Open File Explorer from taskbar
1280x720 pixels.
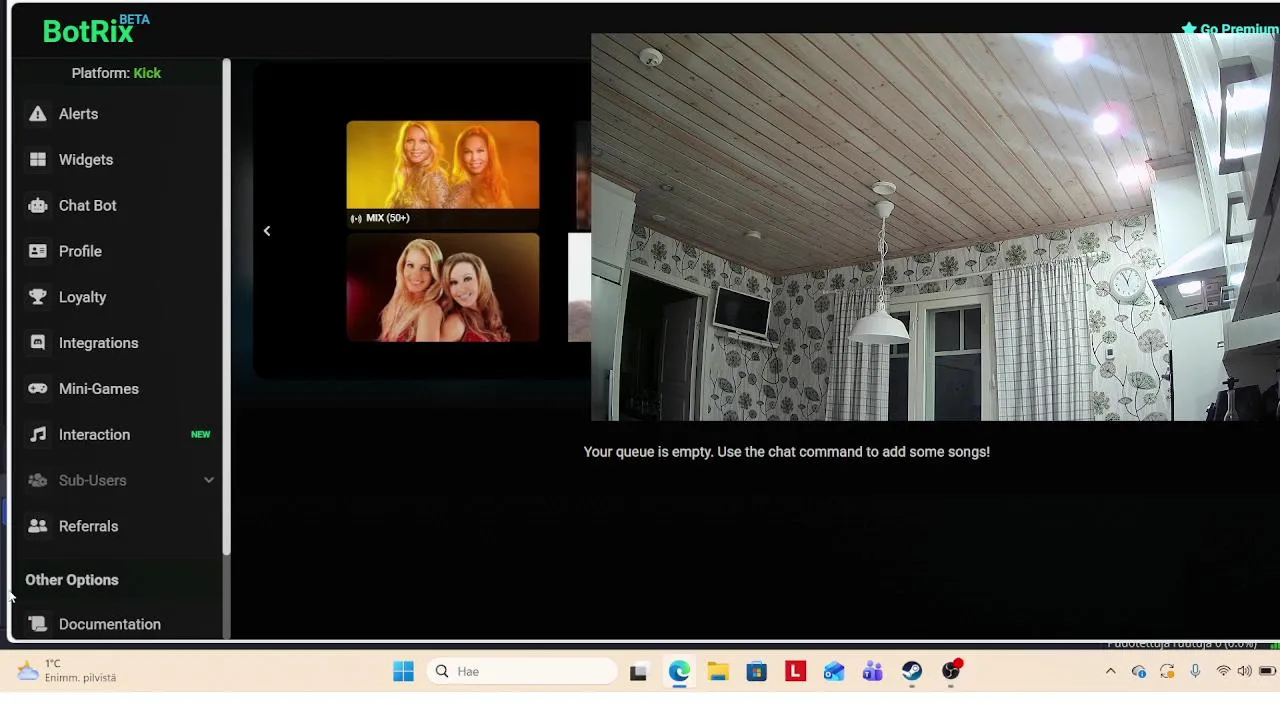point(718,672)
